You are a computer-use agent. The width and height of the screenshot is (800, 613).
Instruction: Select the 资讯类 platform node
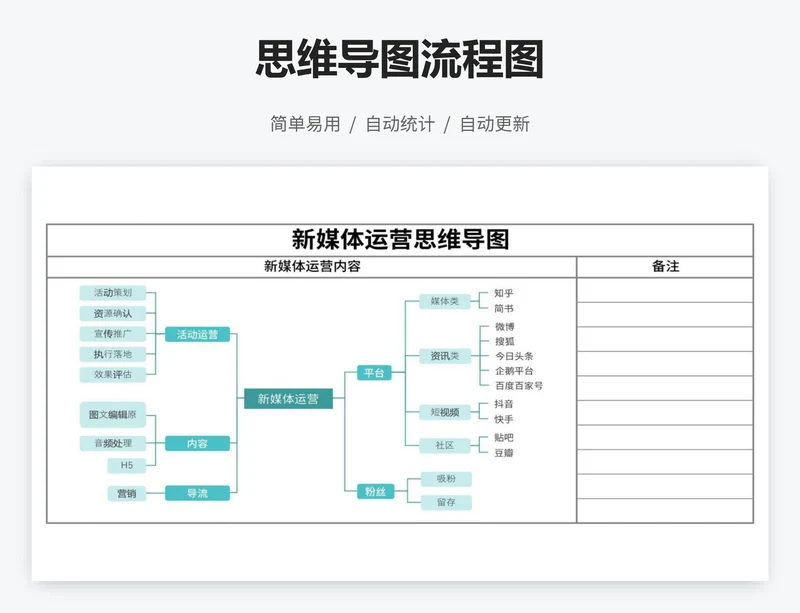click(x=445, y=356)
